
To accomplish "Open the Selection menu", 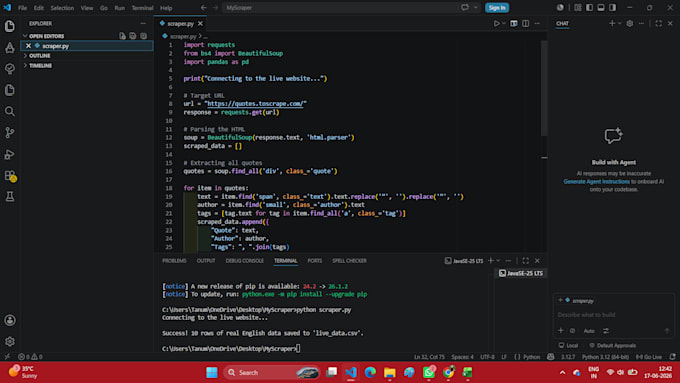I will pyautogui.click(x=62, y=8).
